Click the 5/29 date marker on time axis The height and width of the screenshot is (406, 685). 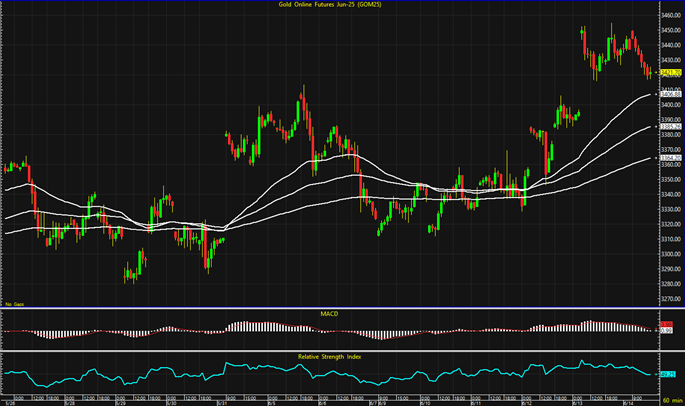click(120, 403)
